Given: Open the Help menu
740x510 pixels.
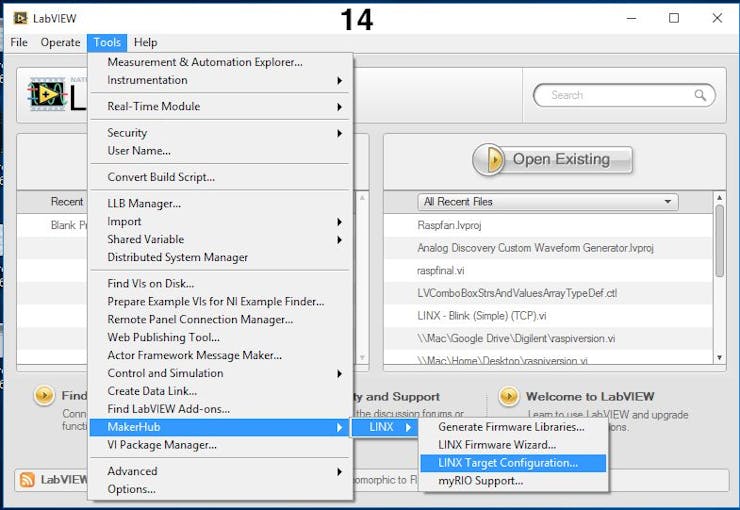Looking at the screenshot, I should click(145, 42).
